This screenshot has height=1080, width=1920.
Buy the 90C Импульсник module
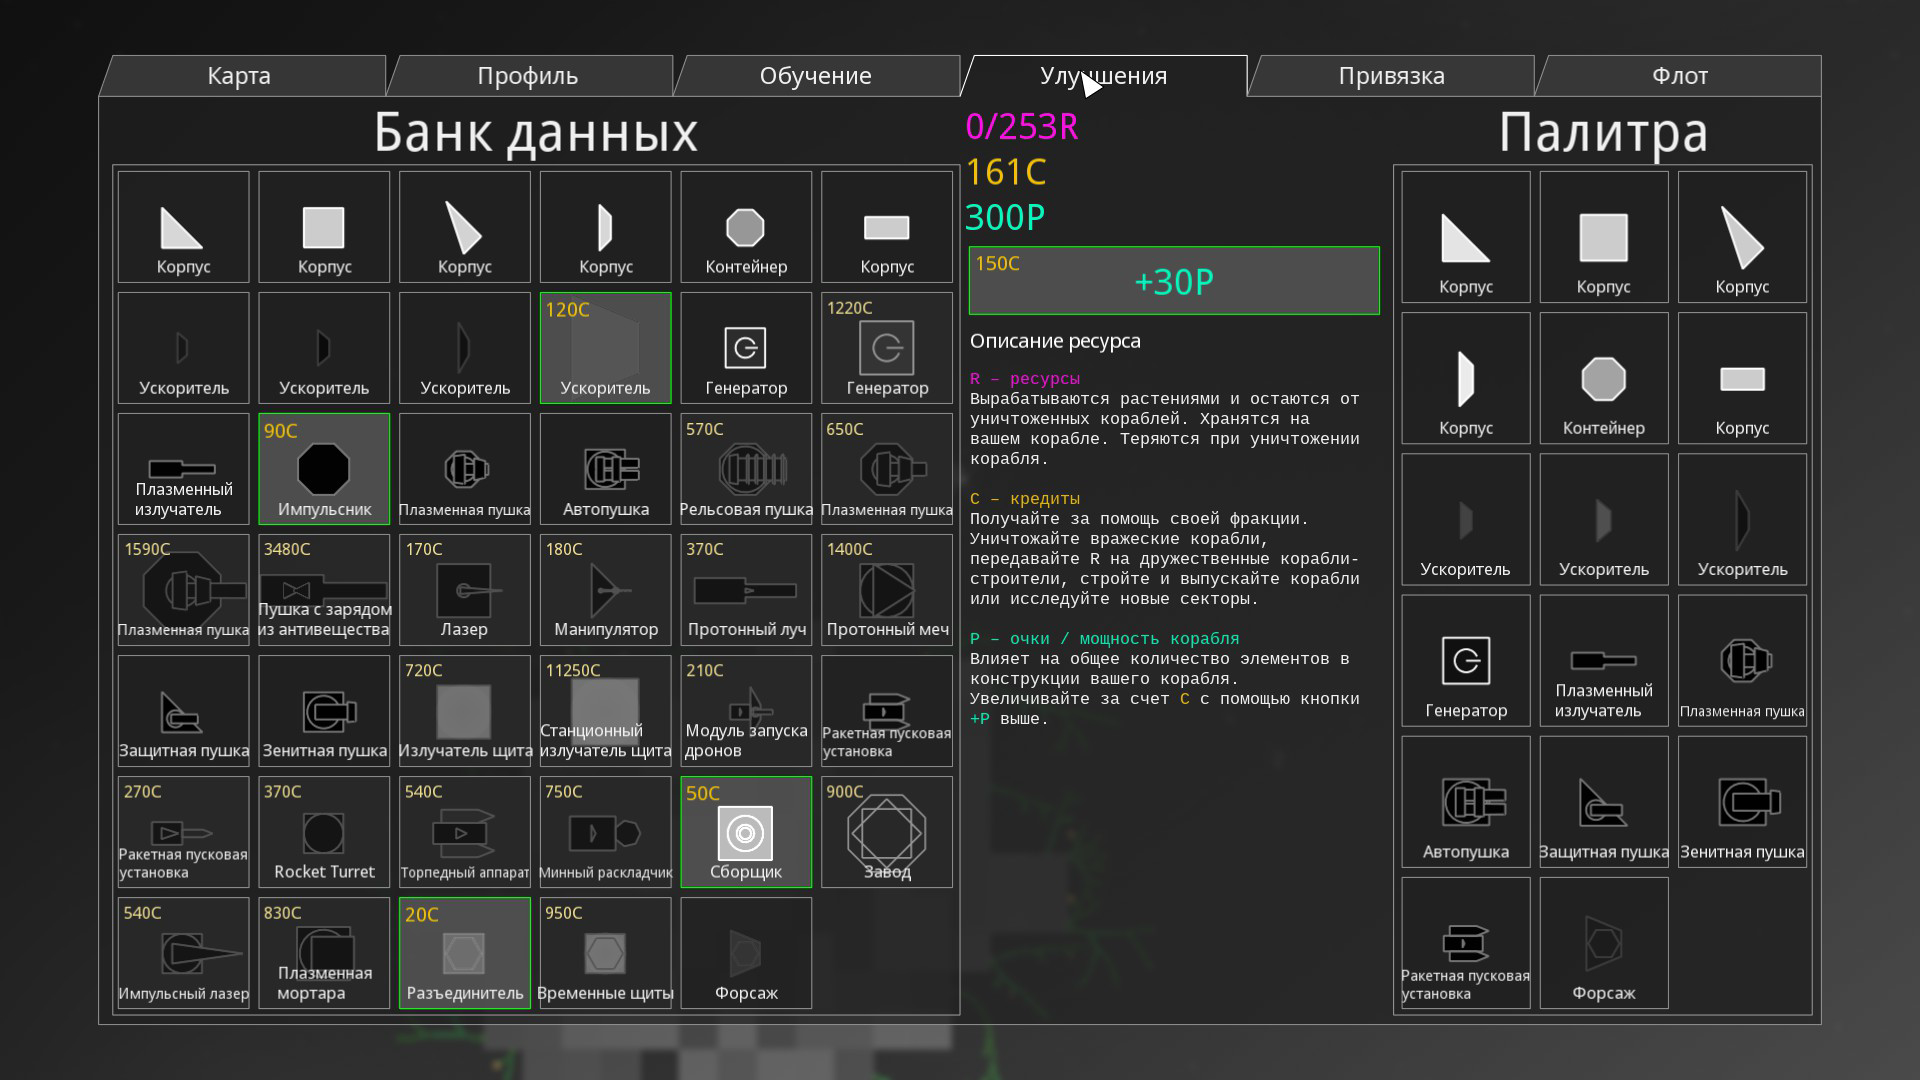323,469
